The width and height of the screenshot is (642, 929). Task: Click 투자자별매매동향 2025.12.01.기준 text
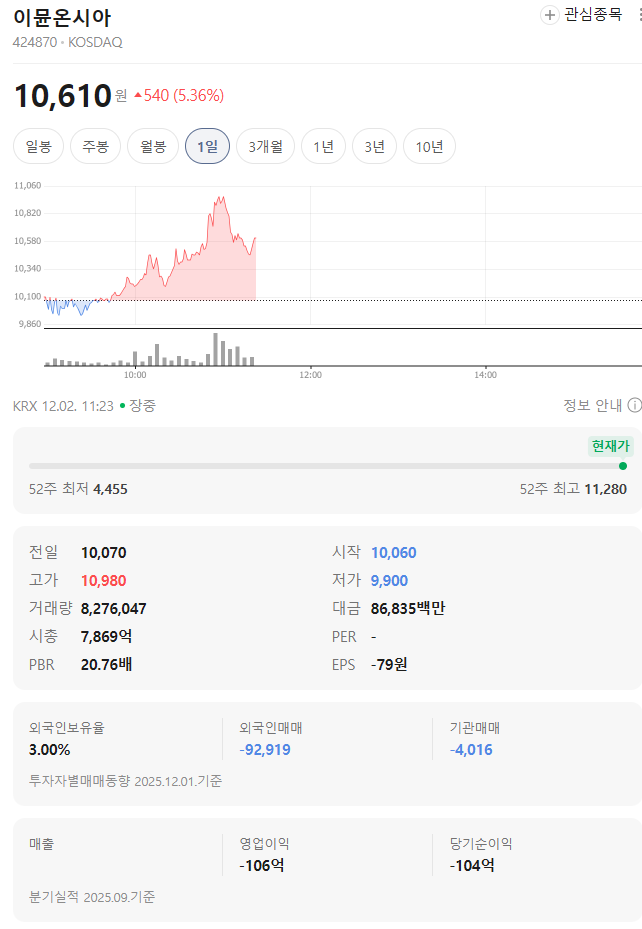126,781
